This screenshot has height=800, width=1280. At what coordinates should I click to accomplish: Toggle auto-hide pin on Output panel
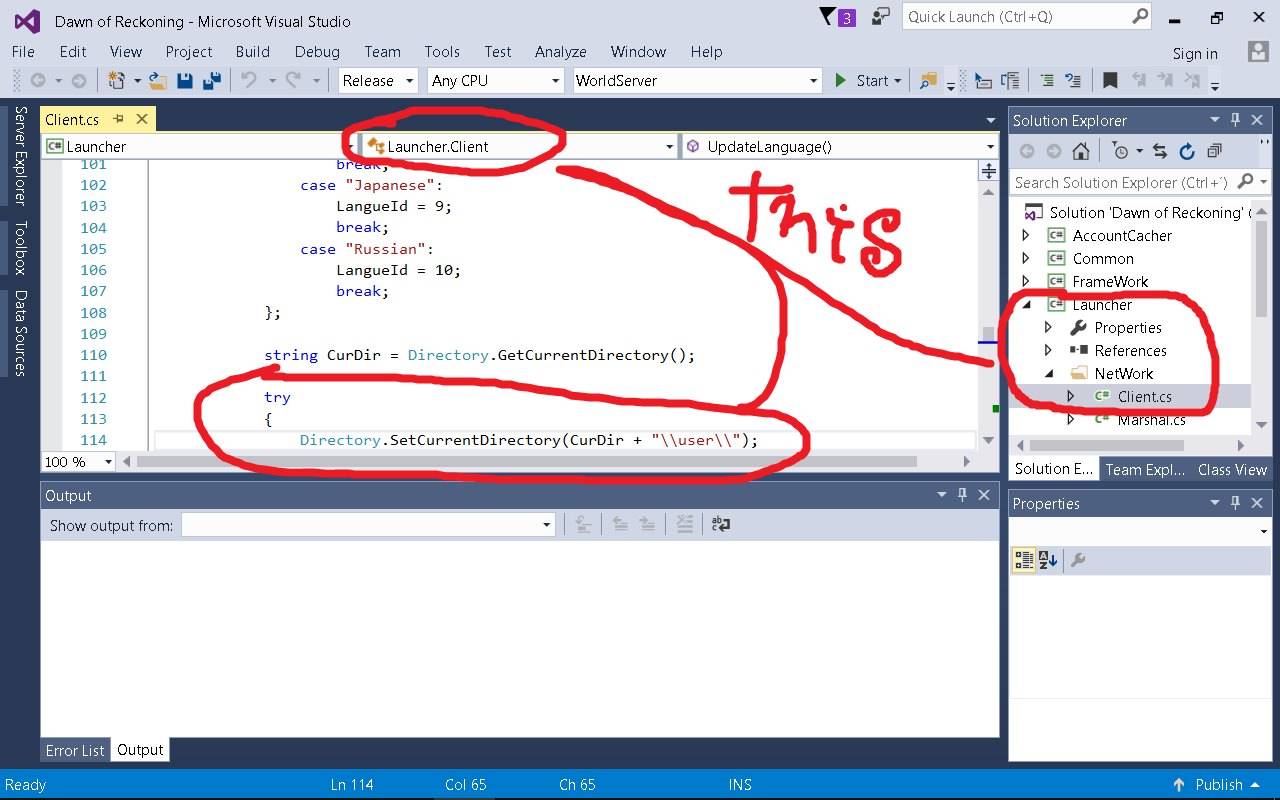pyautogui.click(x=962, y=495)
